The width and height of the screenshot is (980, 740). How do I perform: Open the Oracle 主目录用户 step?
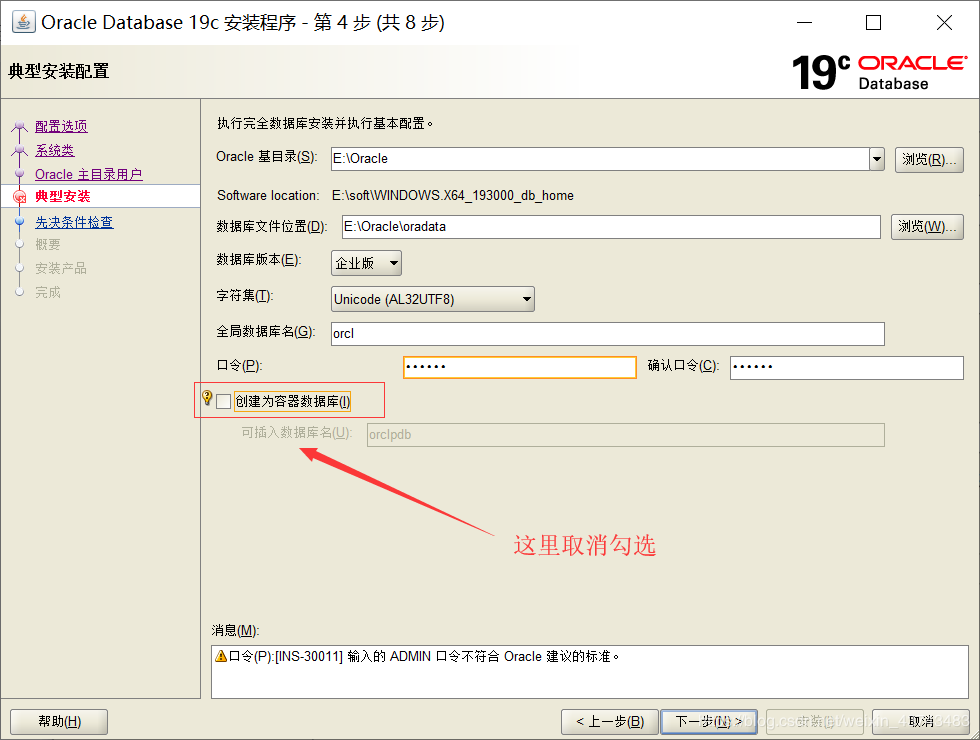tap(89, 174)
